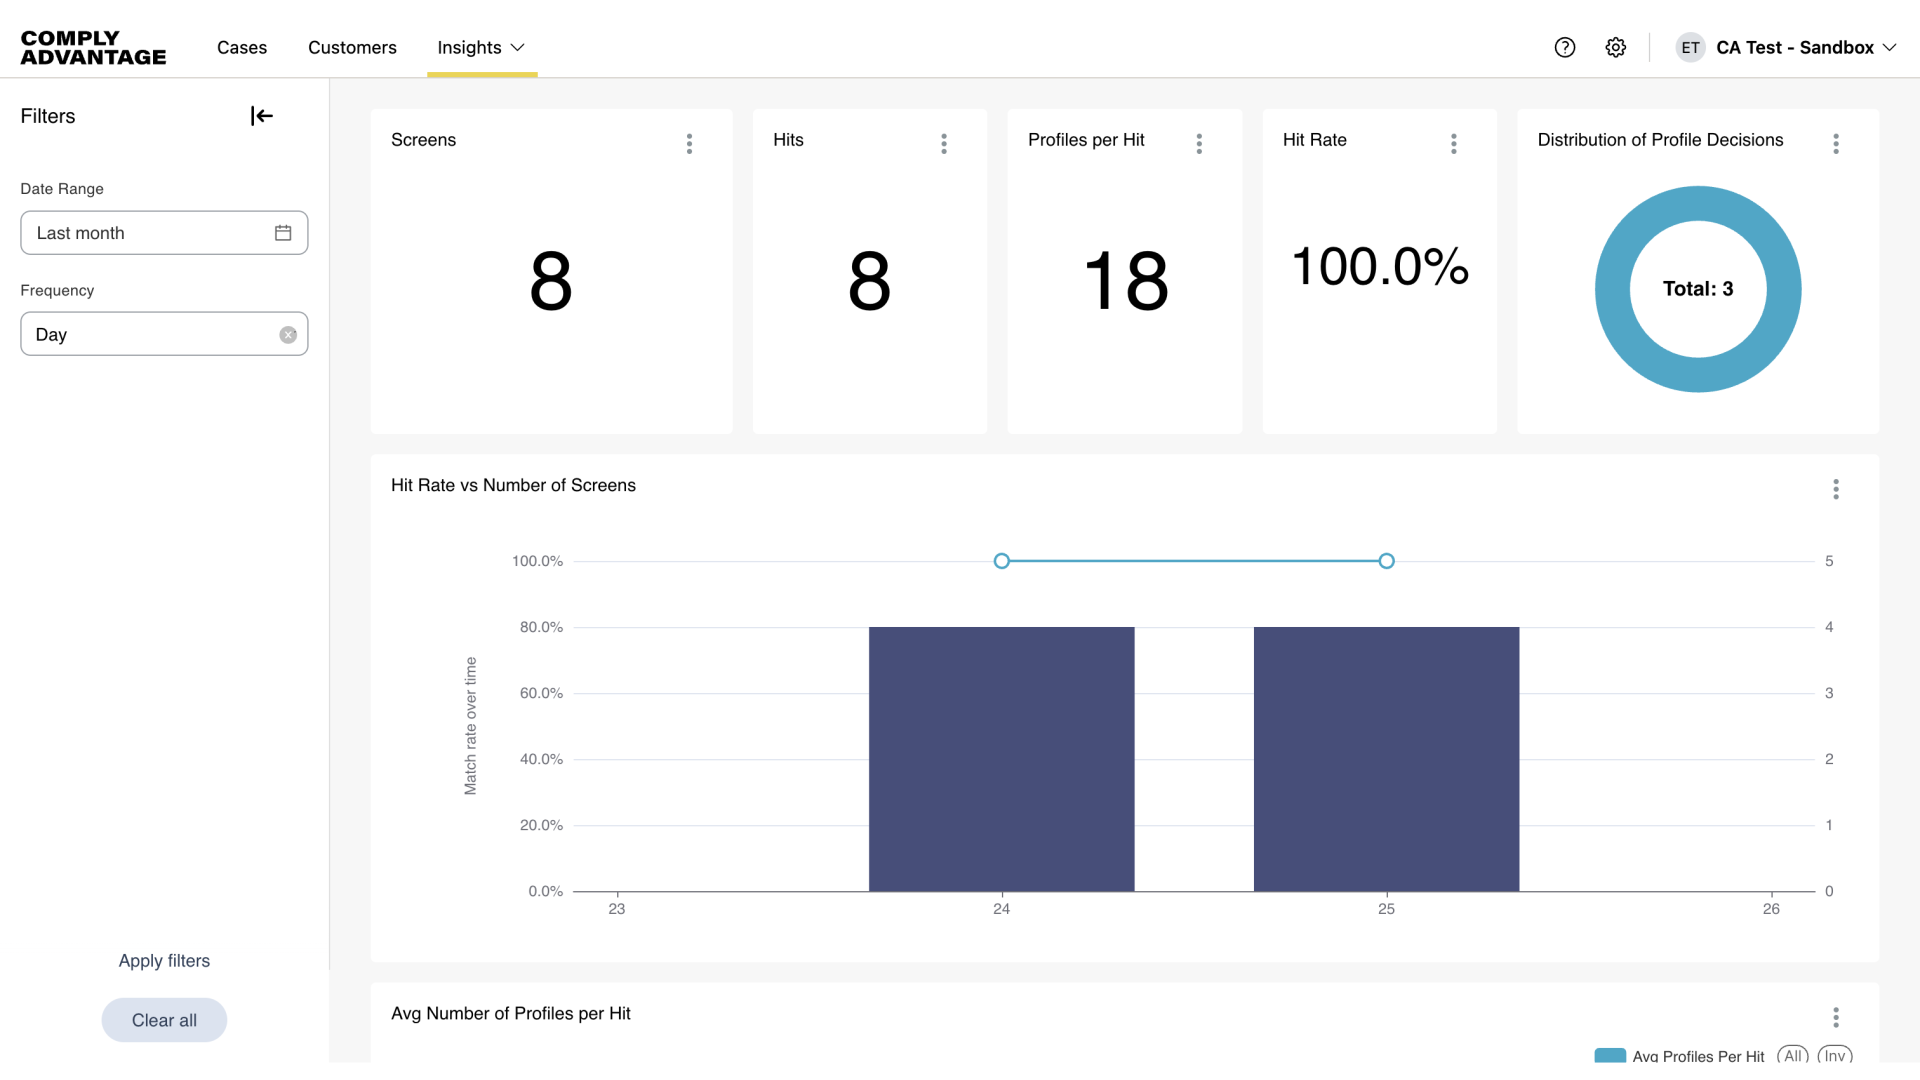Collapse the Filters panel
The image size is (1920, 1080).
tap(260, 115)
